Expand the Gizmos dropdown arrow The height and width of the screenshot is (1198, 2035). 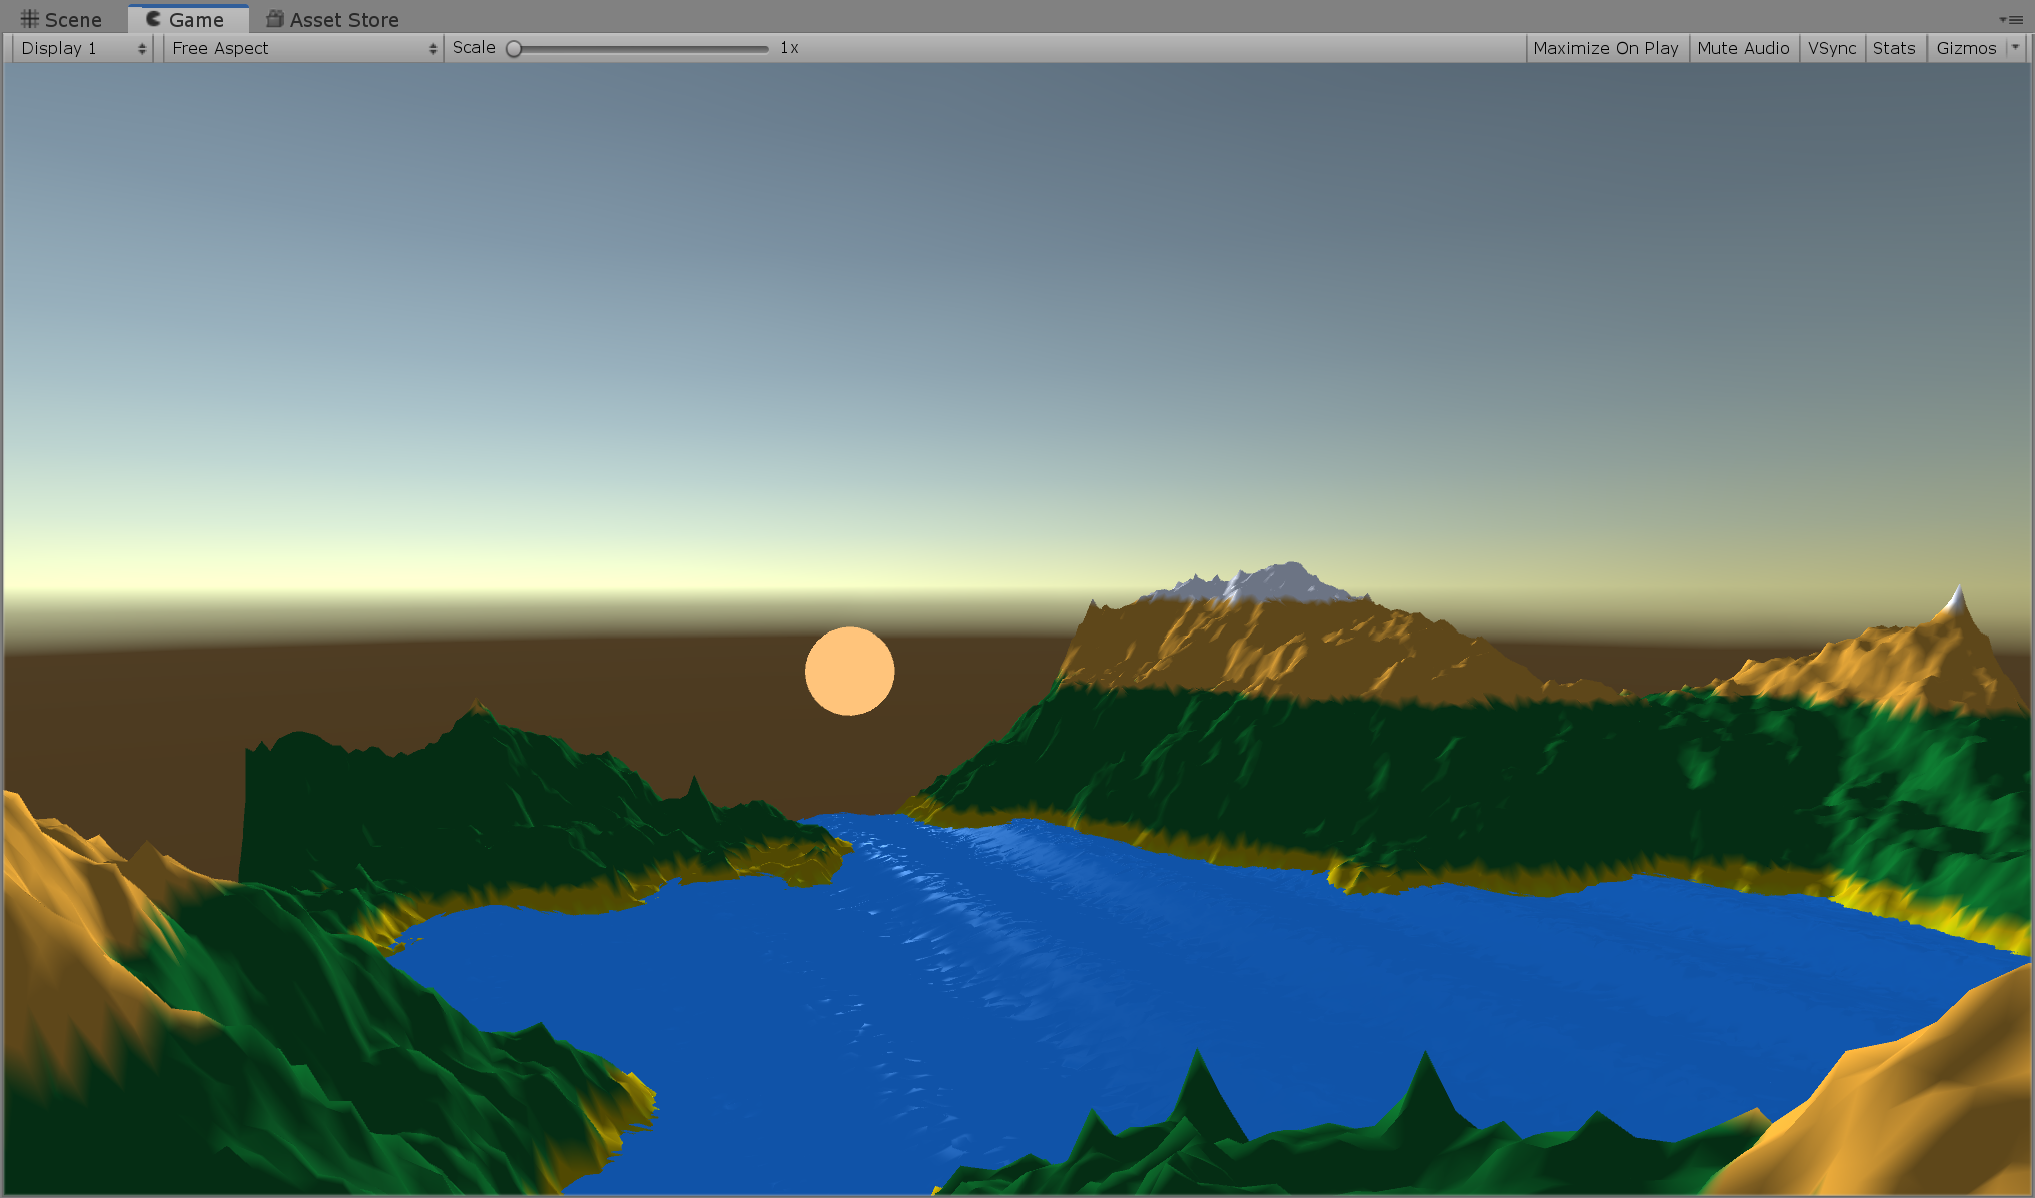(2016, 48)
